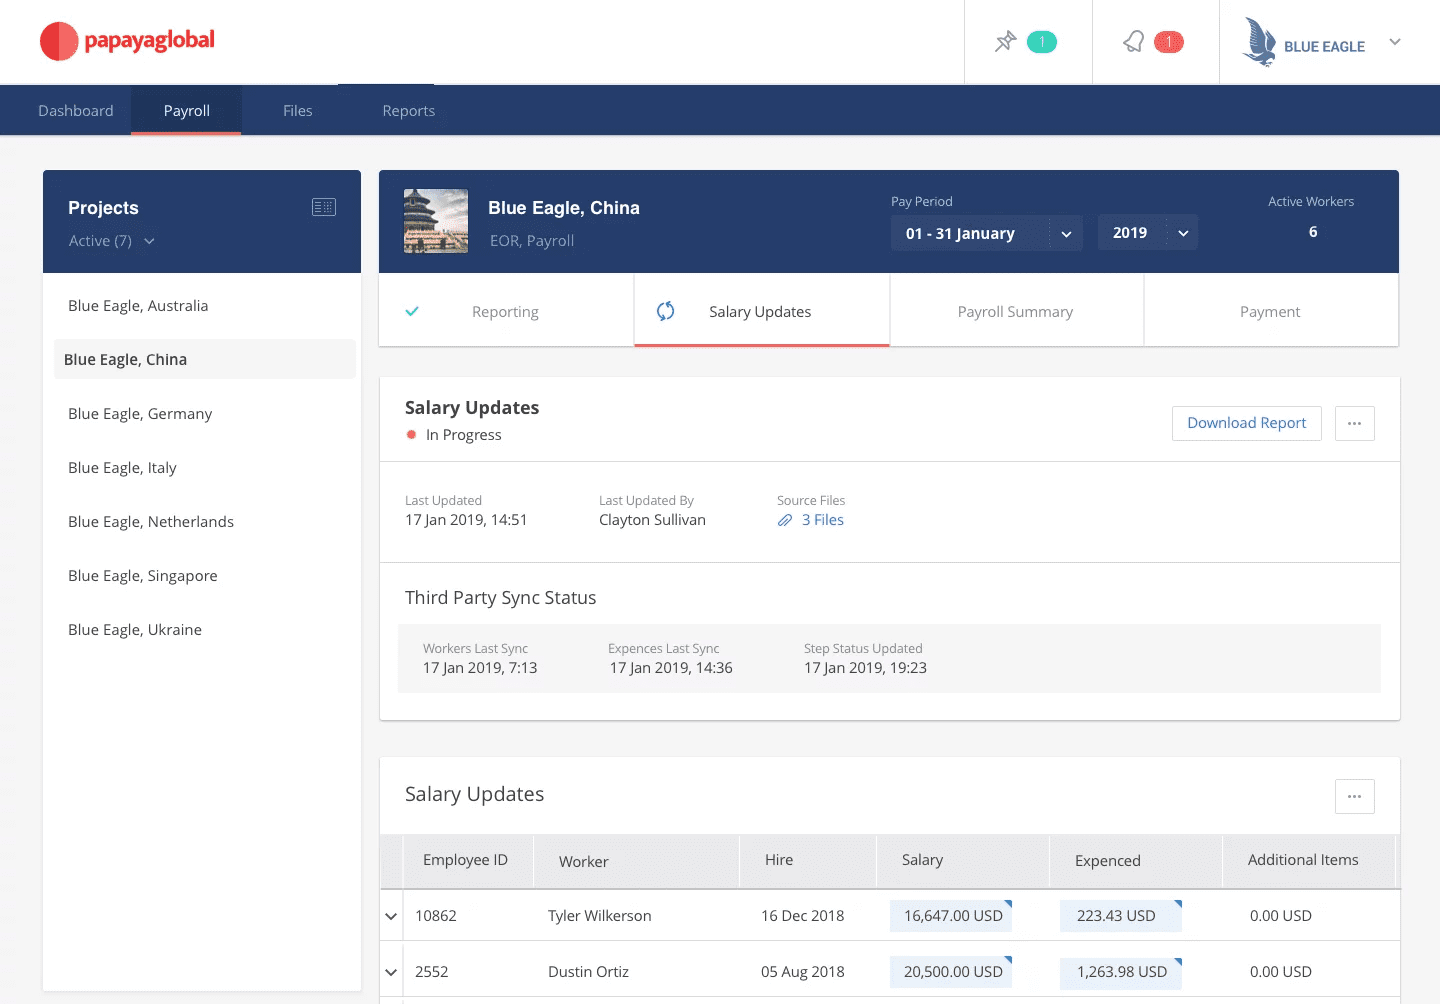Viewport: 1440px width, 1004px height.
Task: Click the pin icon in header
Action: pos(1005,42)
